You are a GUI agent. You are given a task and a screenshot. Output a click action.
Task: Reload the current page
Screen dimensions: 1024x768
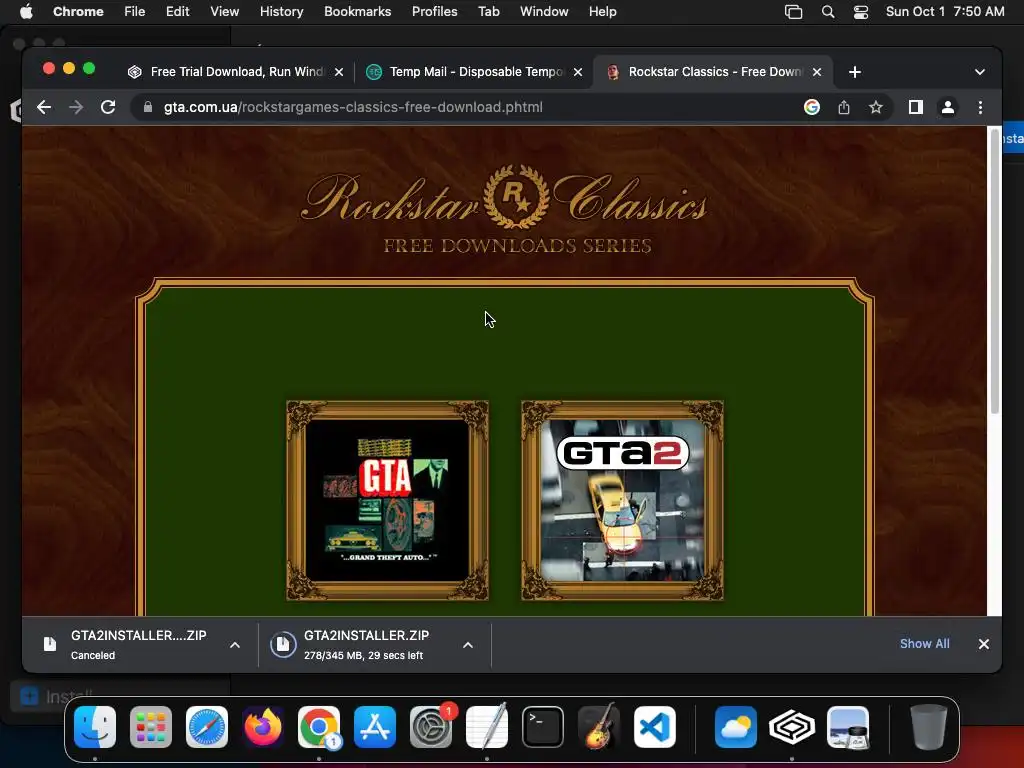click(108, 107)
